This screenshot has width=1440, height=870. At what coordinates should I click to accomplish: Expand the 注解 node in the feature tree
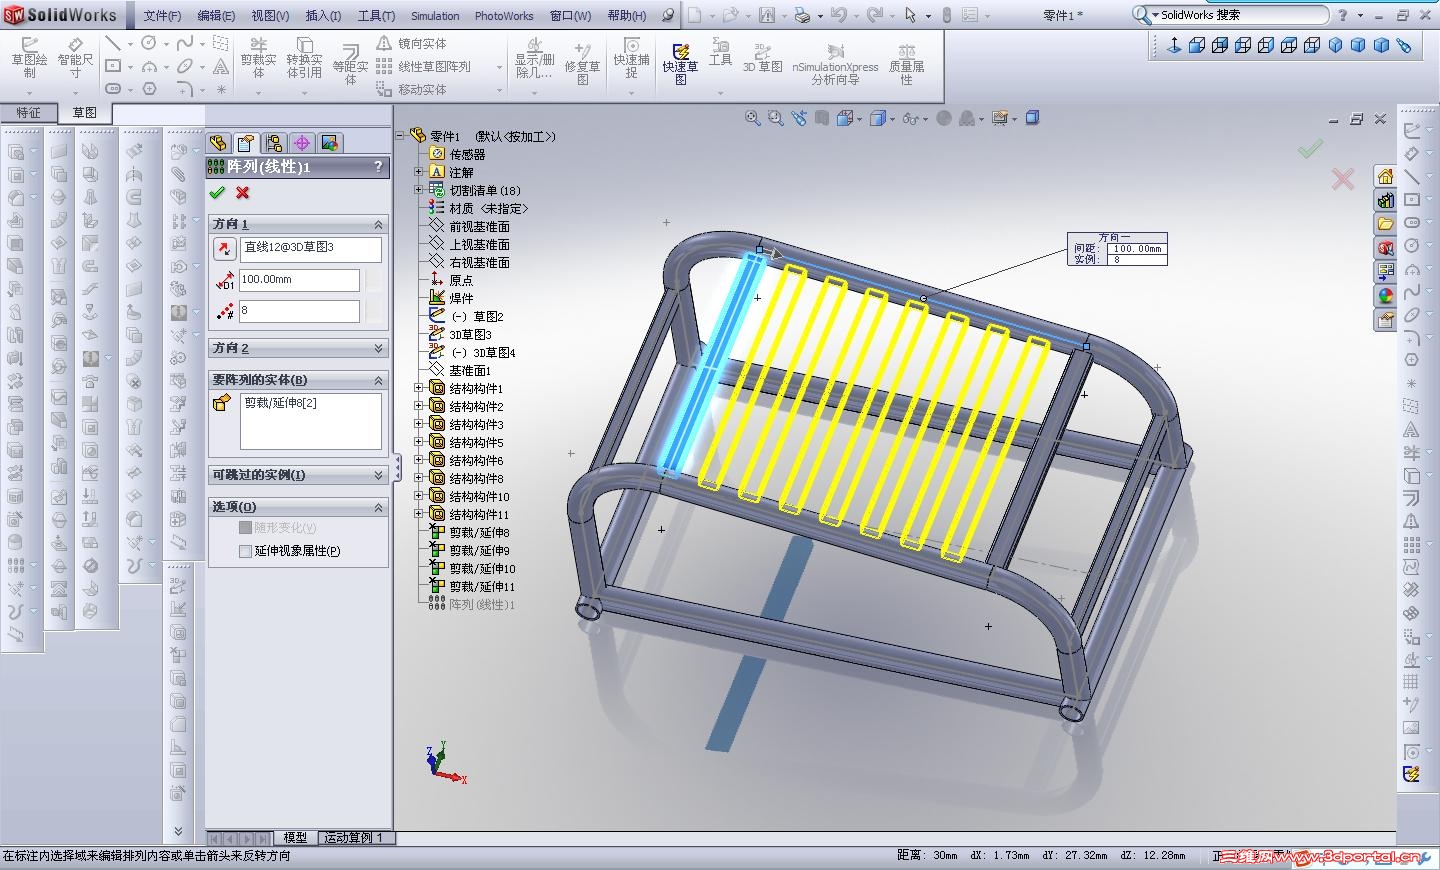(x=419, y=172)
